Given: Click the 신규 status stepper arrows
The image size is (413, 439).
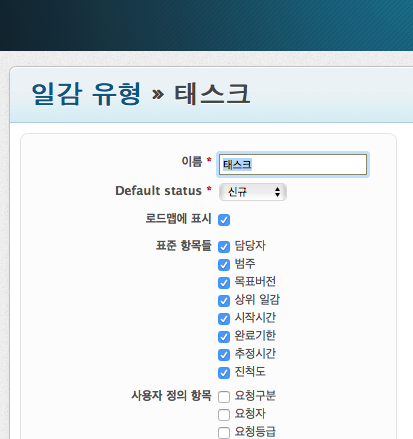Looking at the screenshot, I should (277, 192).
